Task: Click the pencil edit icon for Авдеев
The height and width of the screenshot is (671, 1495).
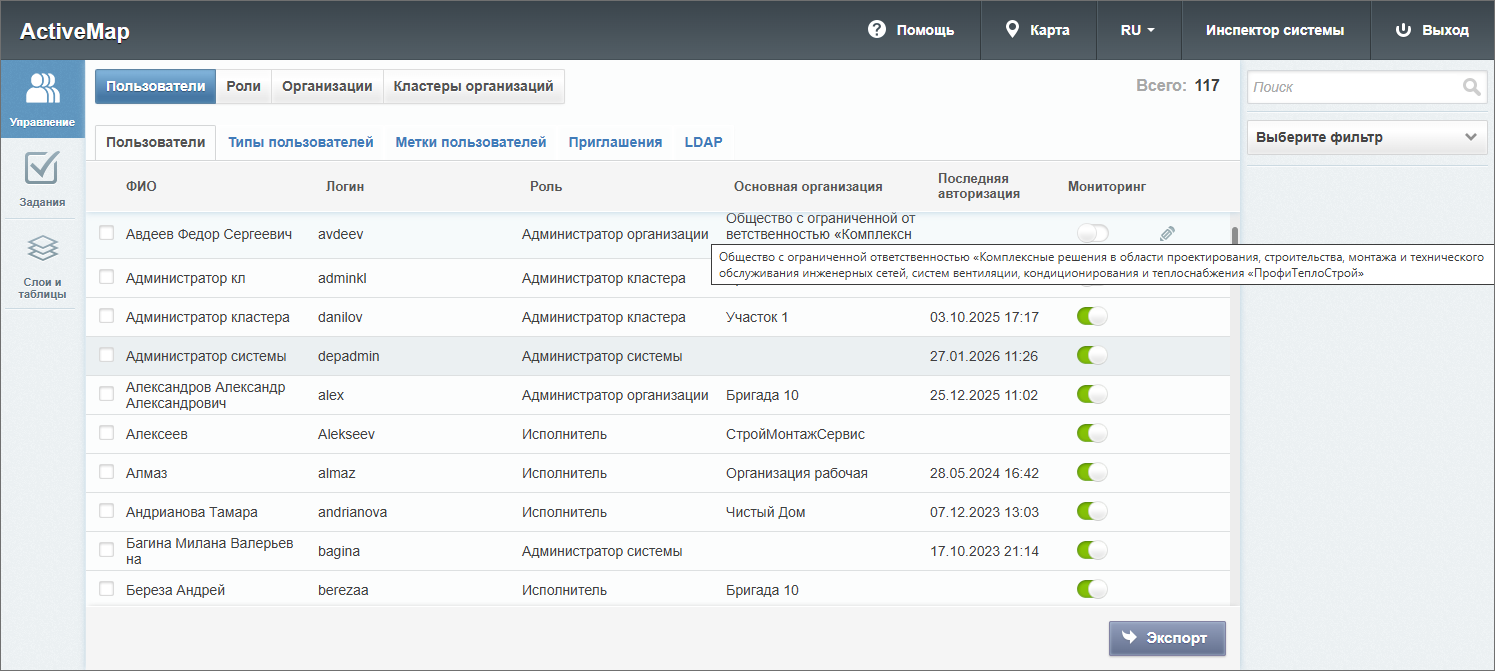Action: 1167,234
